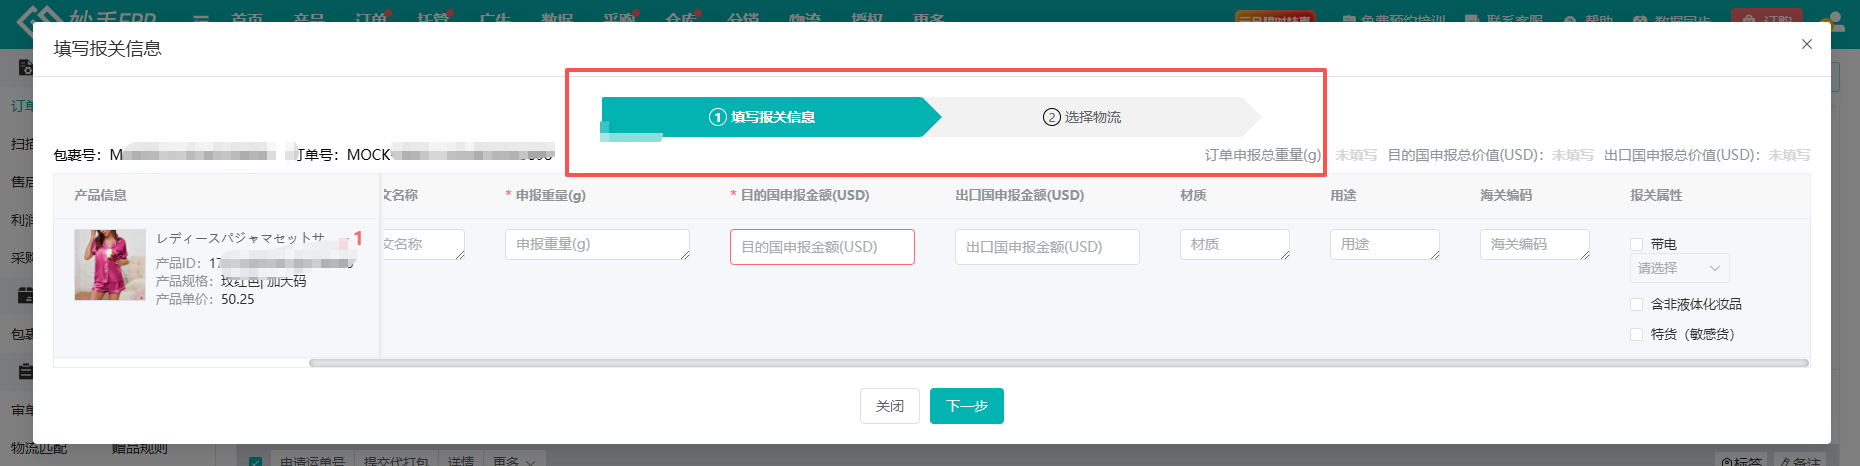Click the 出口国申报金额(USD) column header
1860x466 pixels.
pos(1020,195)
